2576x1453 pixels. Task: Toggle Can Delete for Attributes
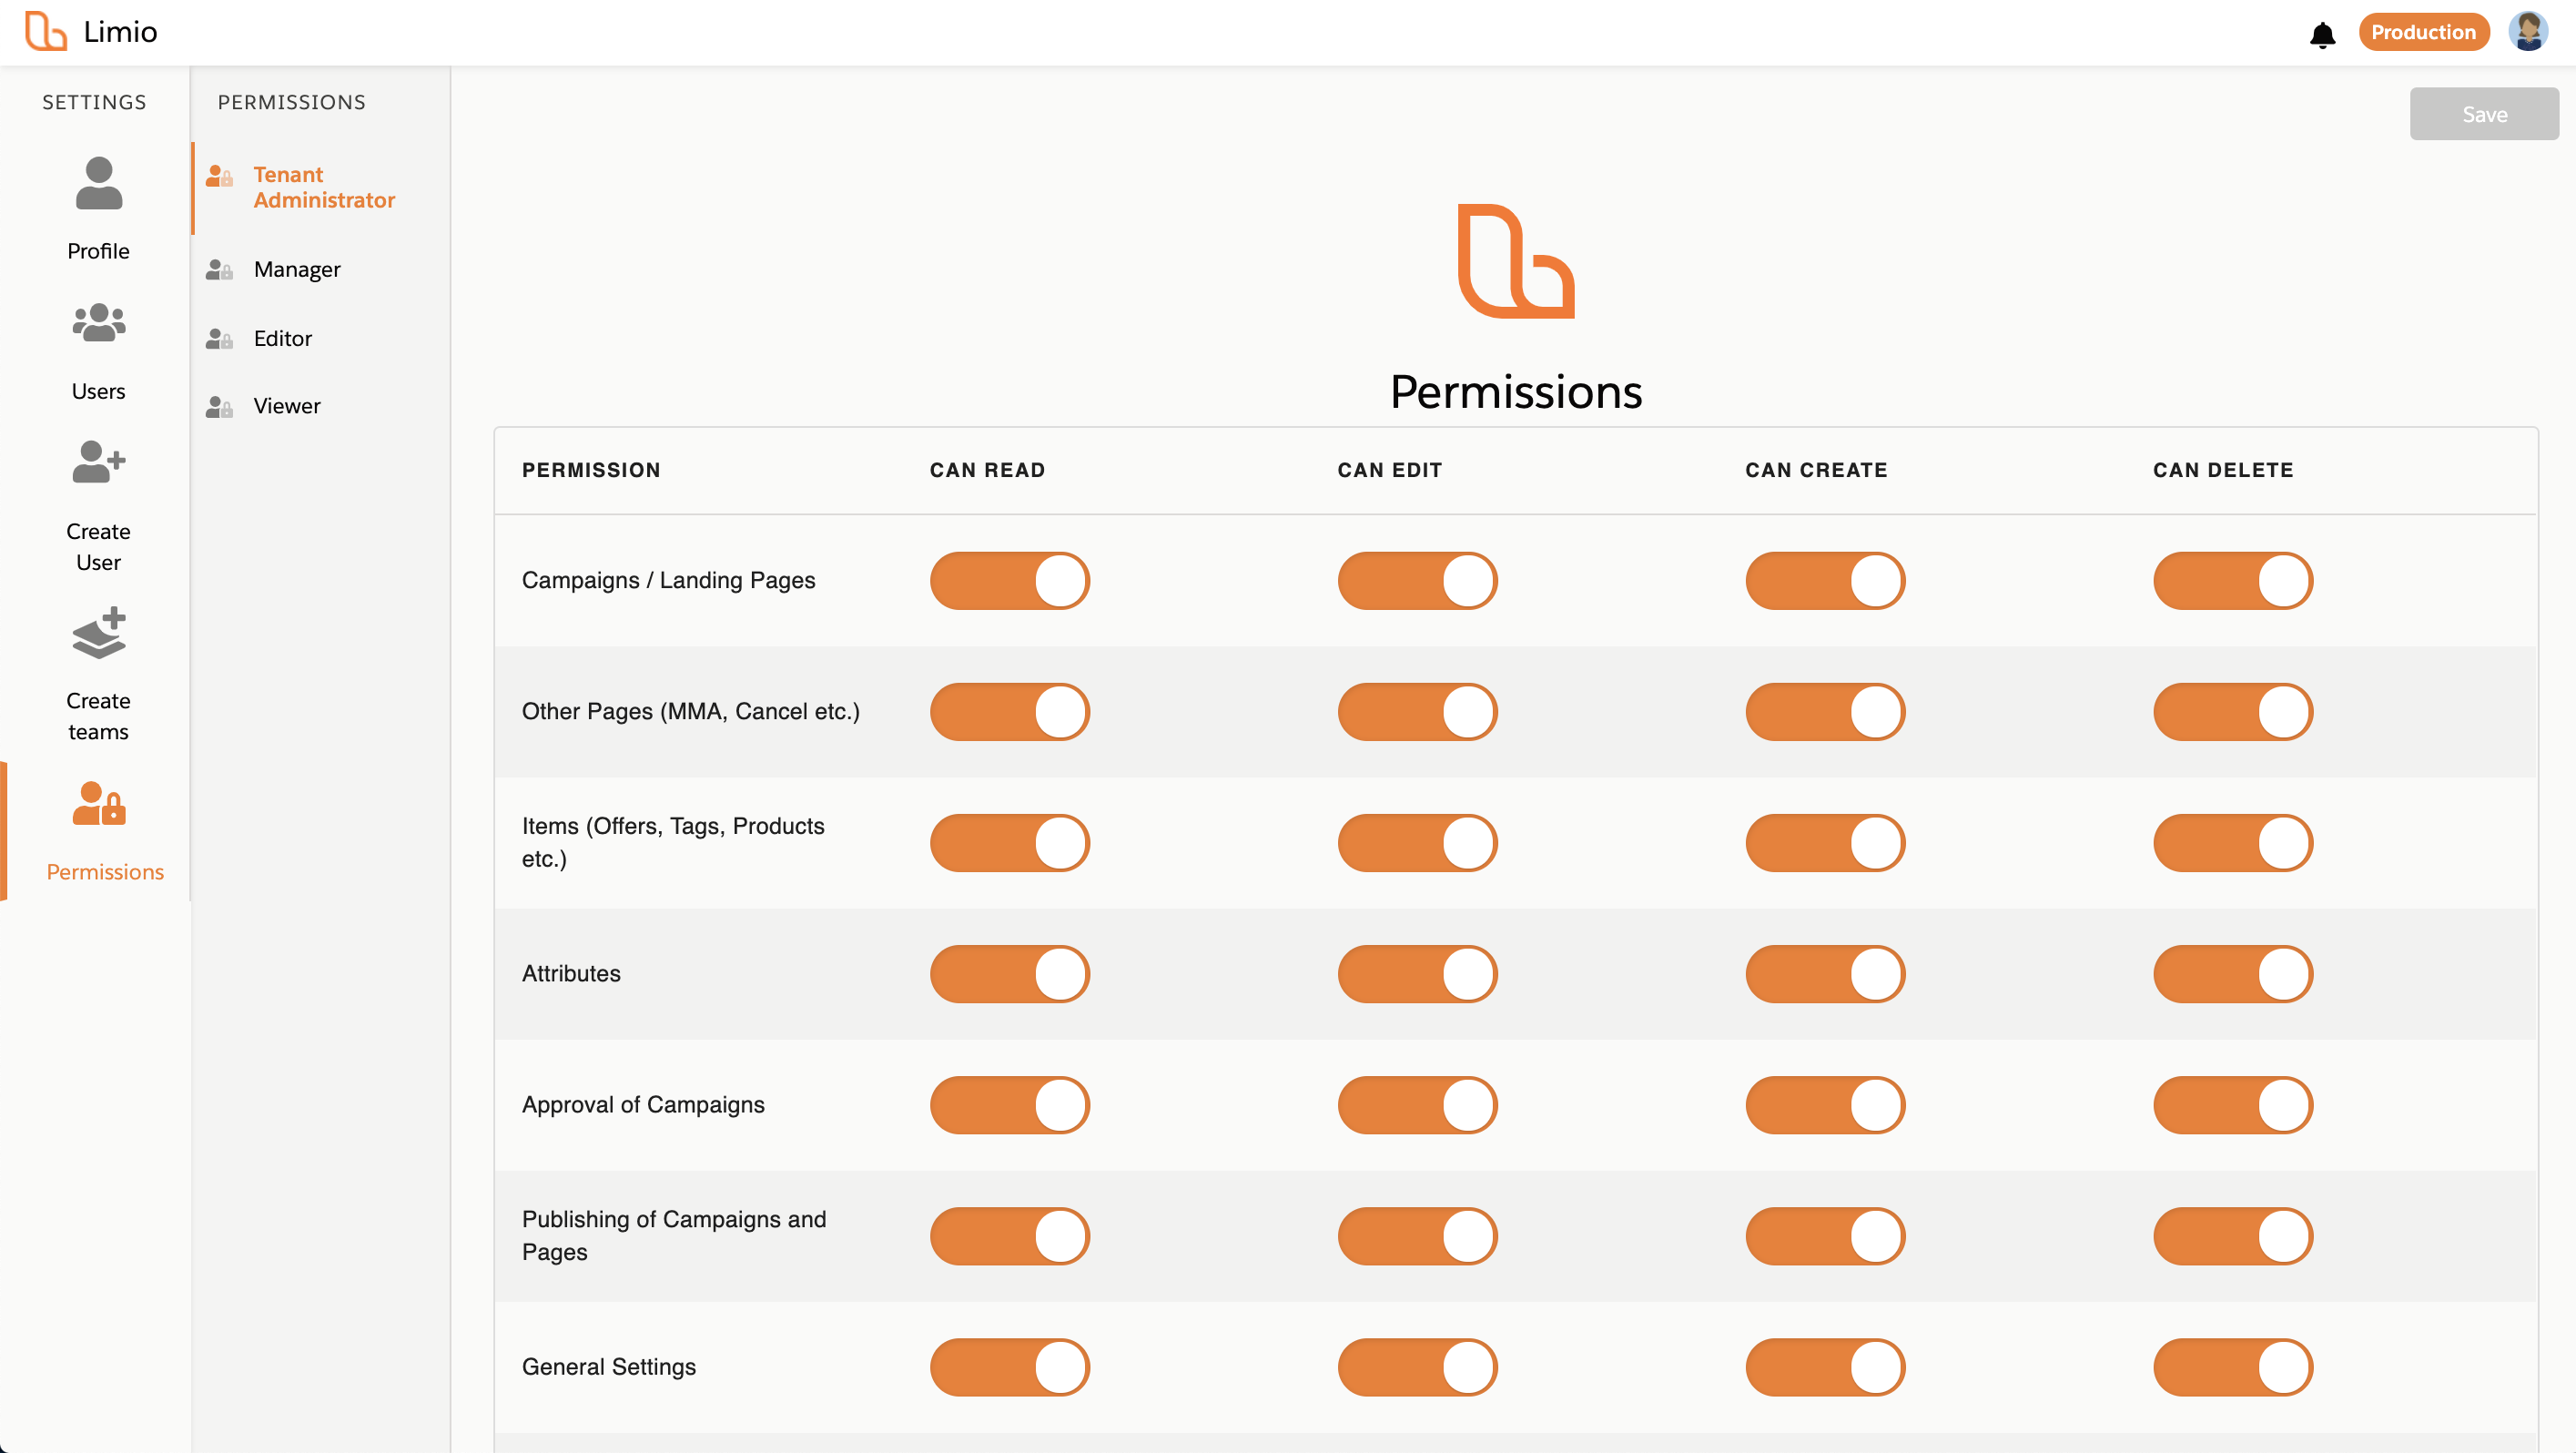pyautogui.click(x=2233, y=974)
